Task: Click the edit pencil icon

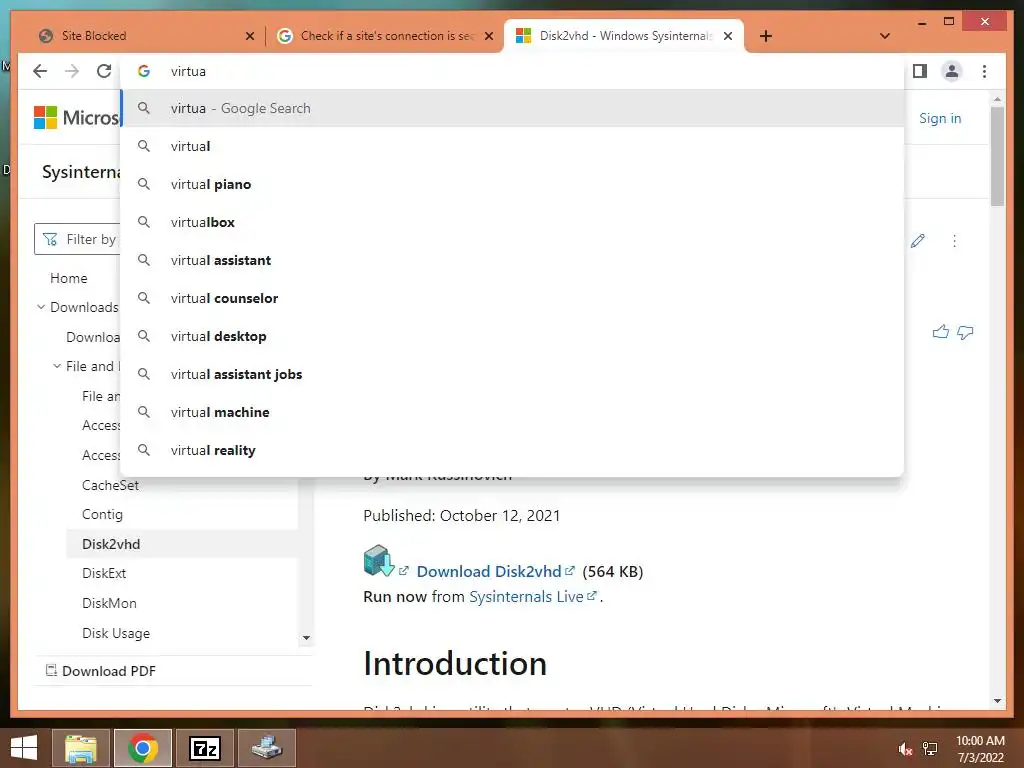Action: 918,241
